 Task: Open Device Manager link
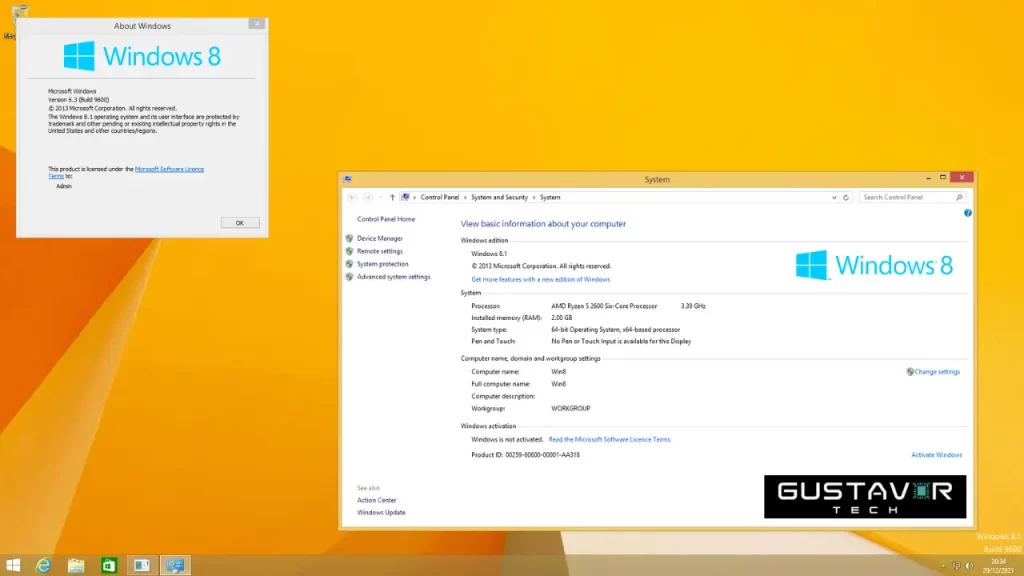coord(380,238)
